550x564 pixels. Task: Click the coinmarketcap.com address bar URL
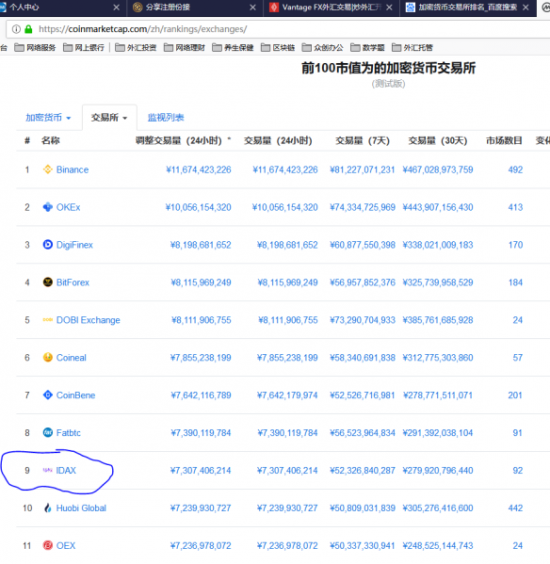pyautogui.click(x=143, y=29)
